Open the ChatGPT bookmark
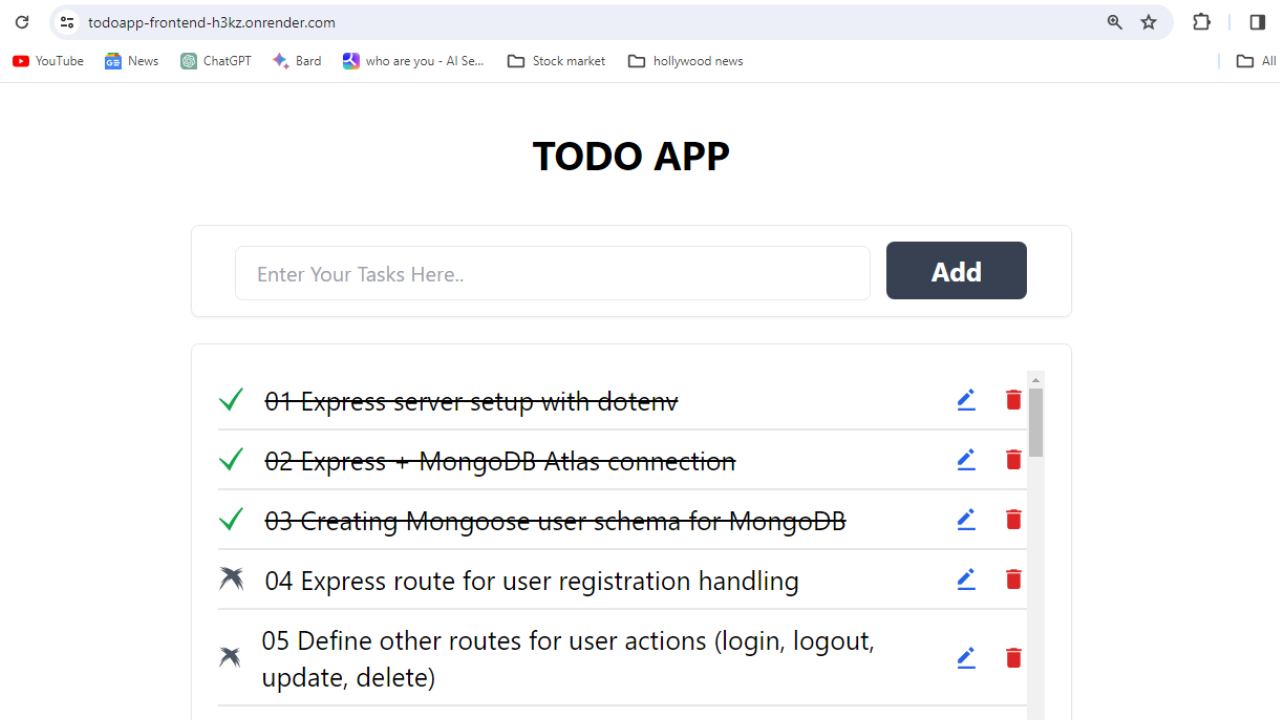This screenshot has height=720, width=1280. click(x=216, y=61)
